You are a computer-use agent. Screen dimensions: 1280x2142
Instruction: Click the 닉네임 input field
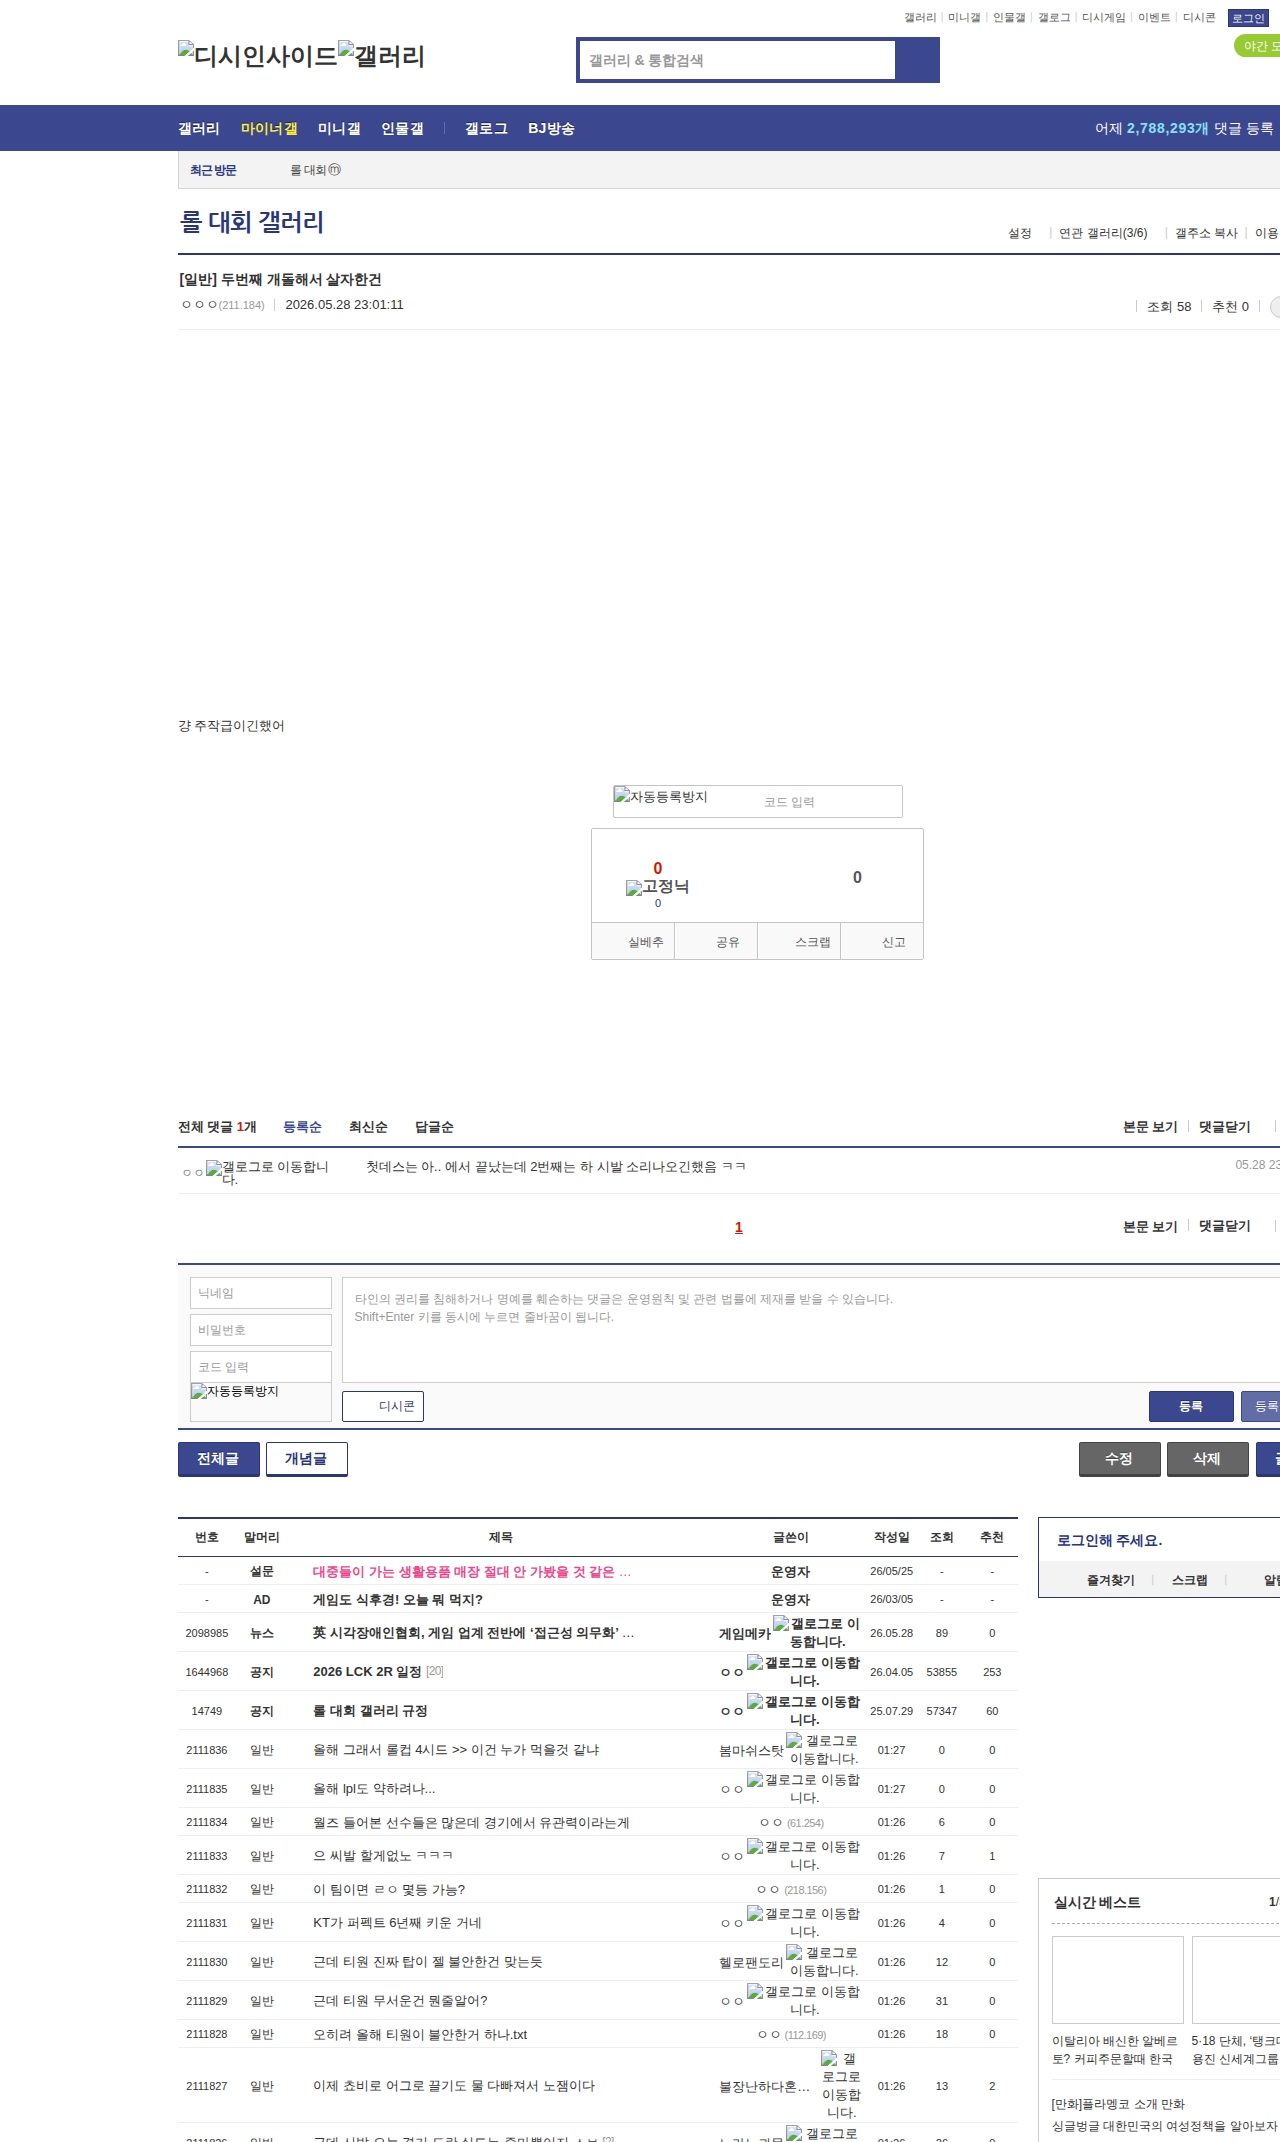pyautogui.click(x=261, y=1293)
